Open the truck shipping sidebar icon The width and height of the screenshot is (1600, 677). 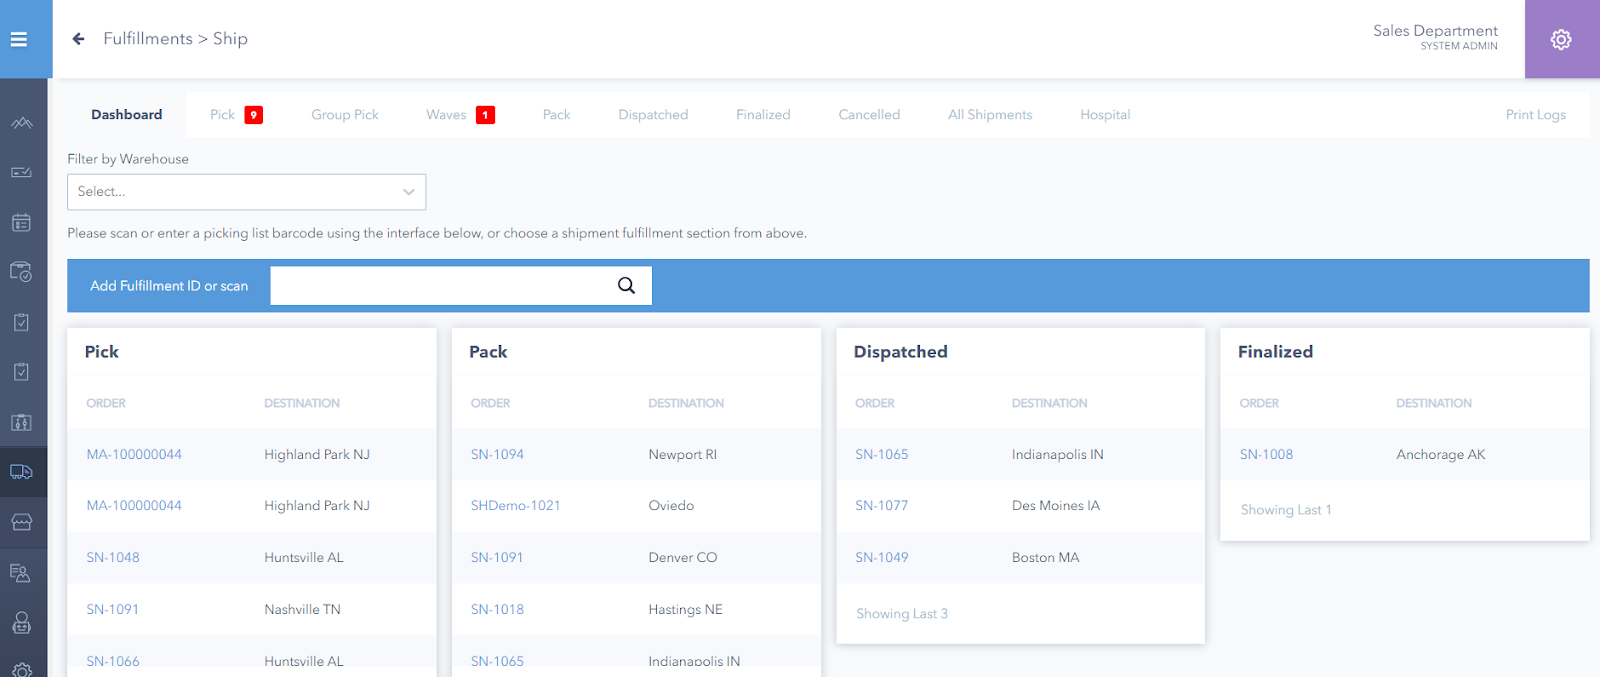22,472
